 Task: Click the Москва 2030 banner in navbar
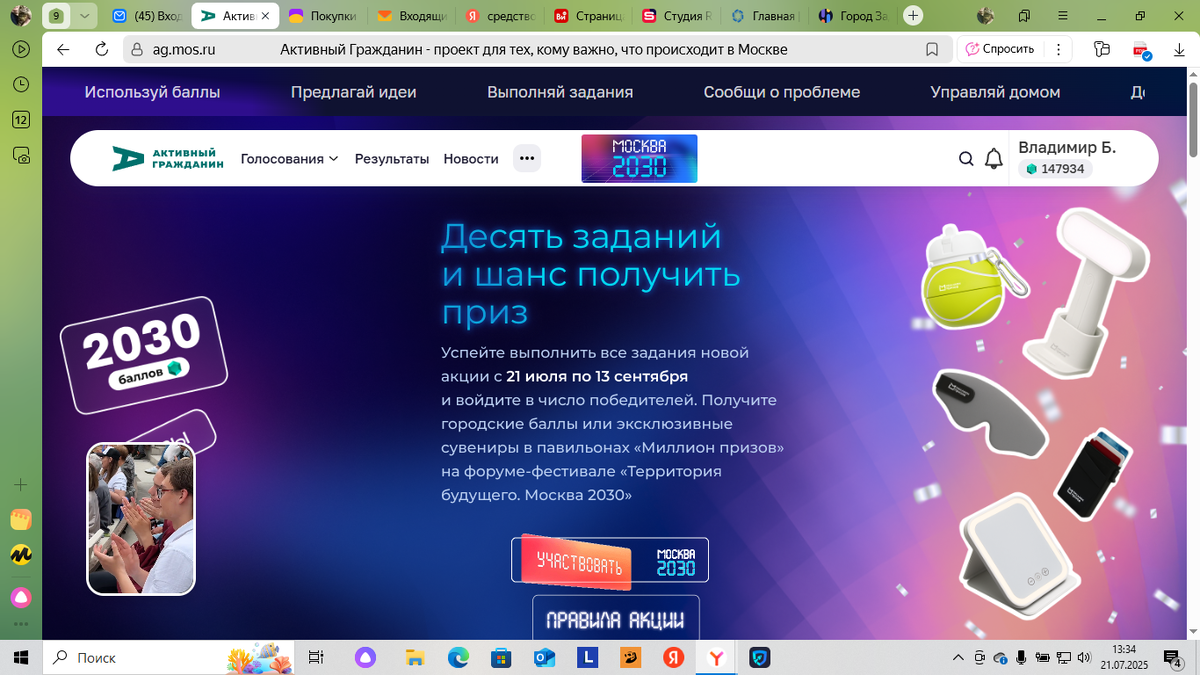point(639,158)
